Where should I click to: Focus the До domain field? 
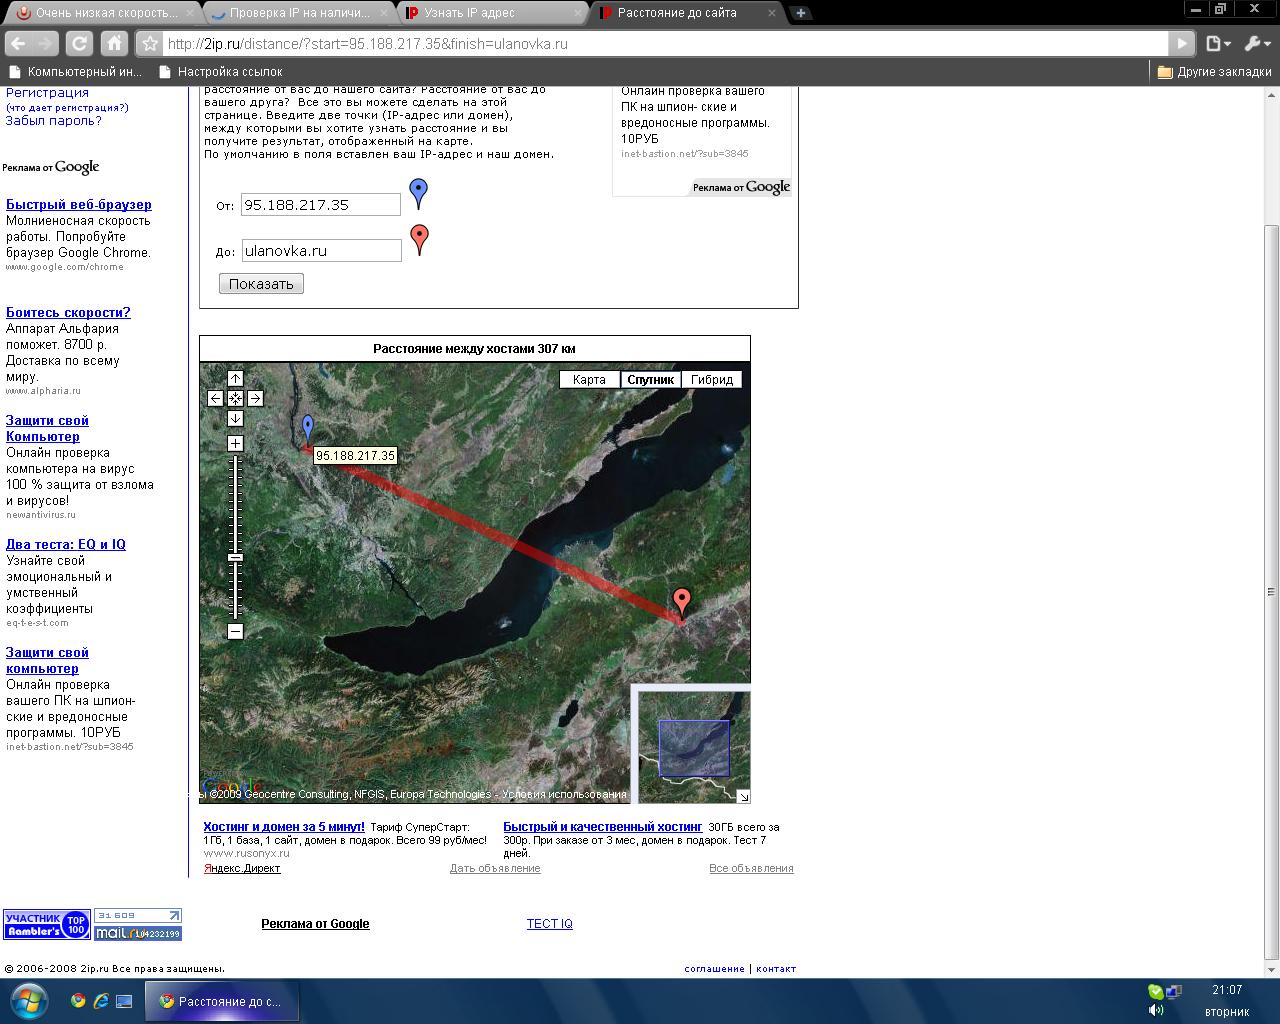(x=321, y=251)
